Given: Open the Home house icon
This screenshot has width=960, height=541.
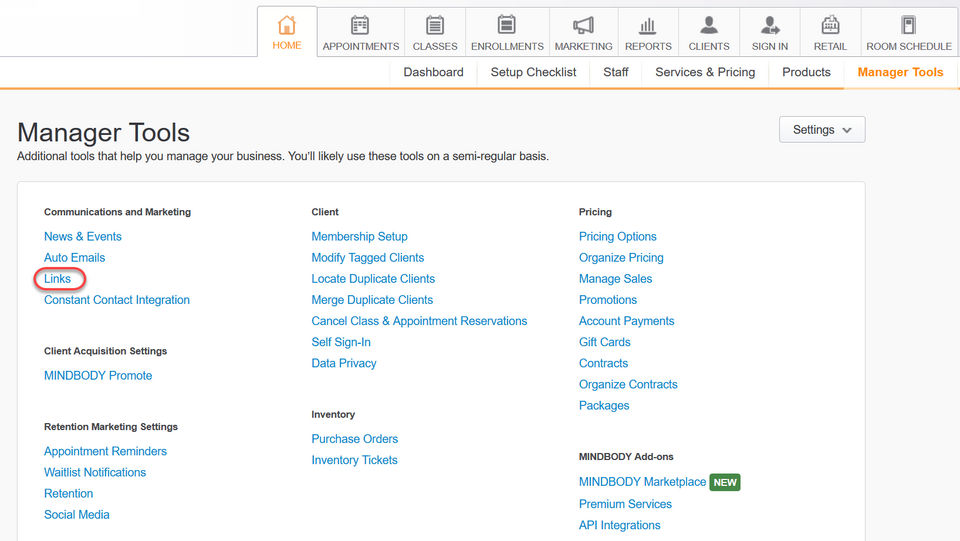Looking at the screenshot, I should coord(287,26).
